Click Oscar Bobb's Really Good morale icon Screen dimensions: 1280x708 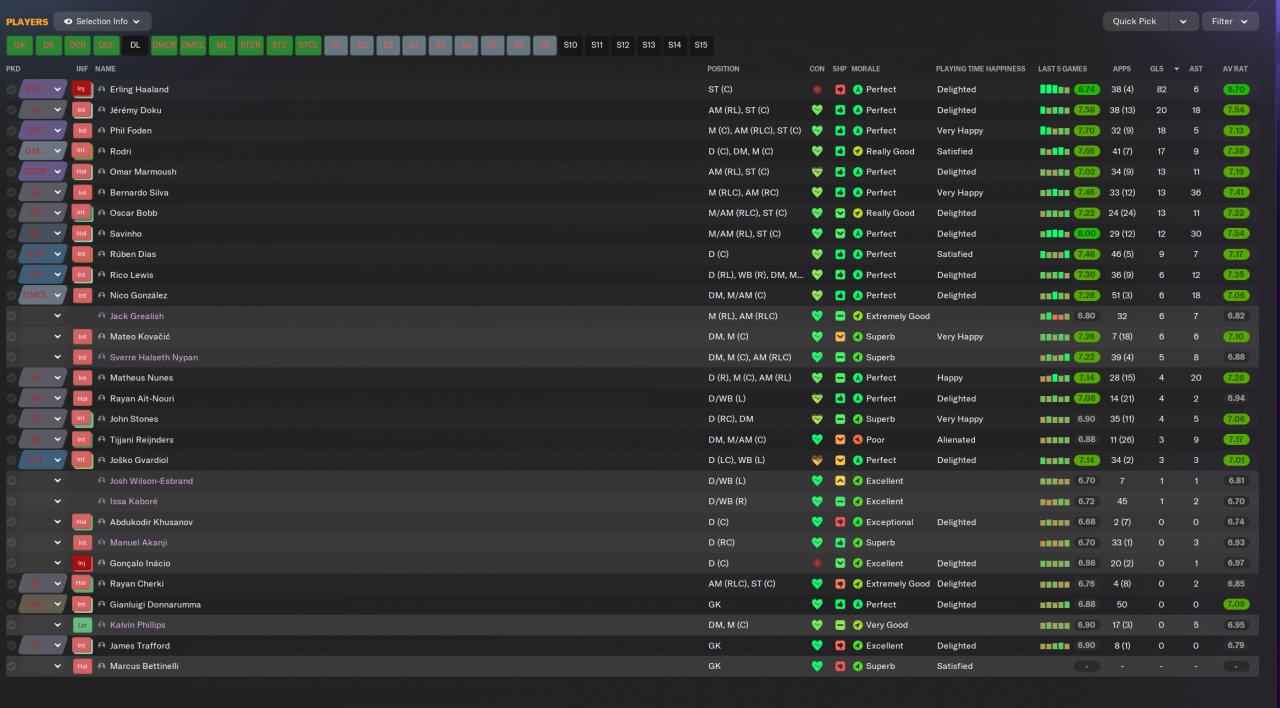point(858,213)
